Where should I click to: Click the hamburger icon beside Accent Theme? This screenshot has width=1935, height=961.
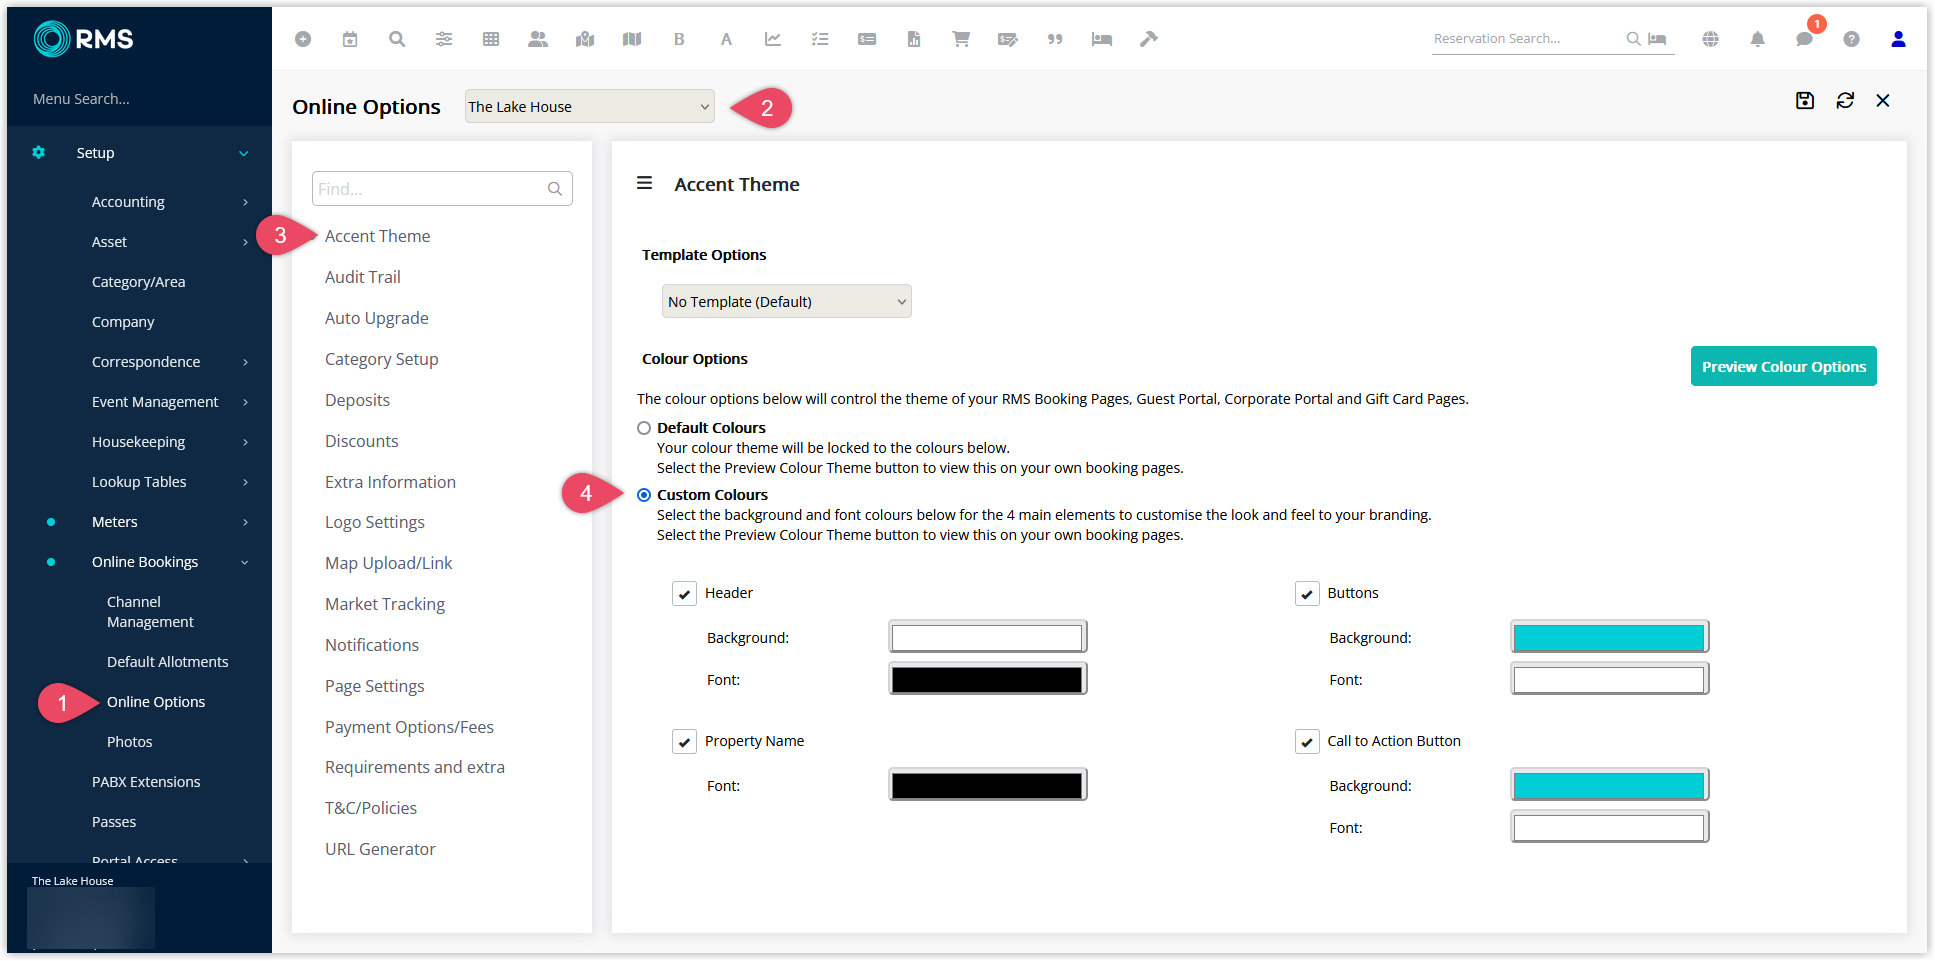pos(645,183)
